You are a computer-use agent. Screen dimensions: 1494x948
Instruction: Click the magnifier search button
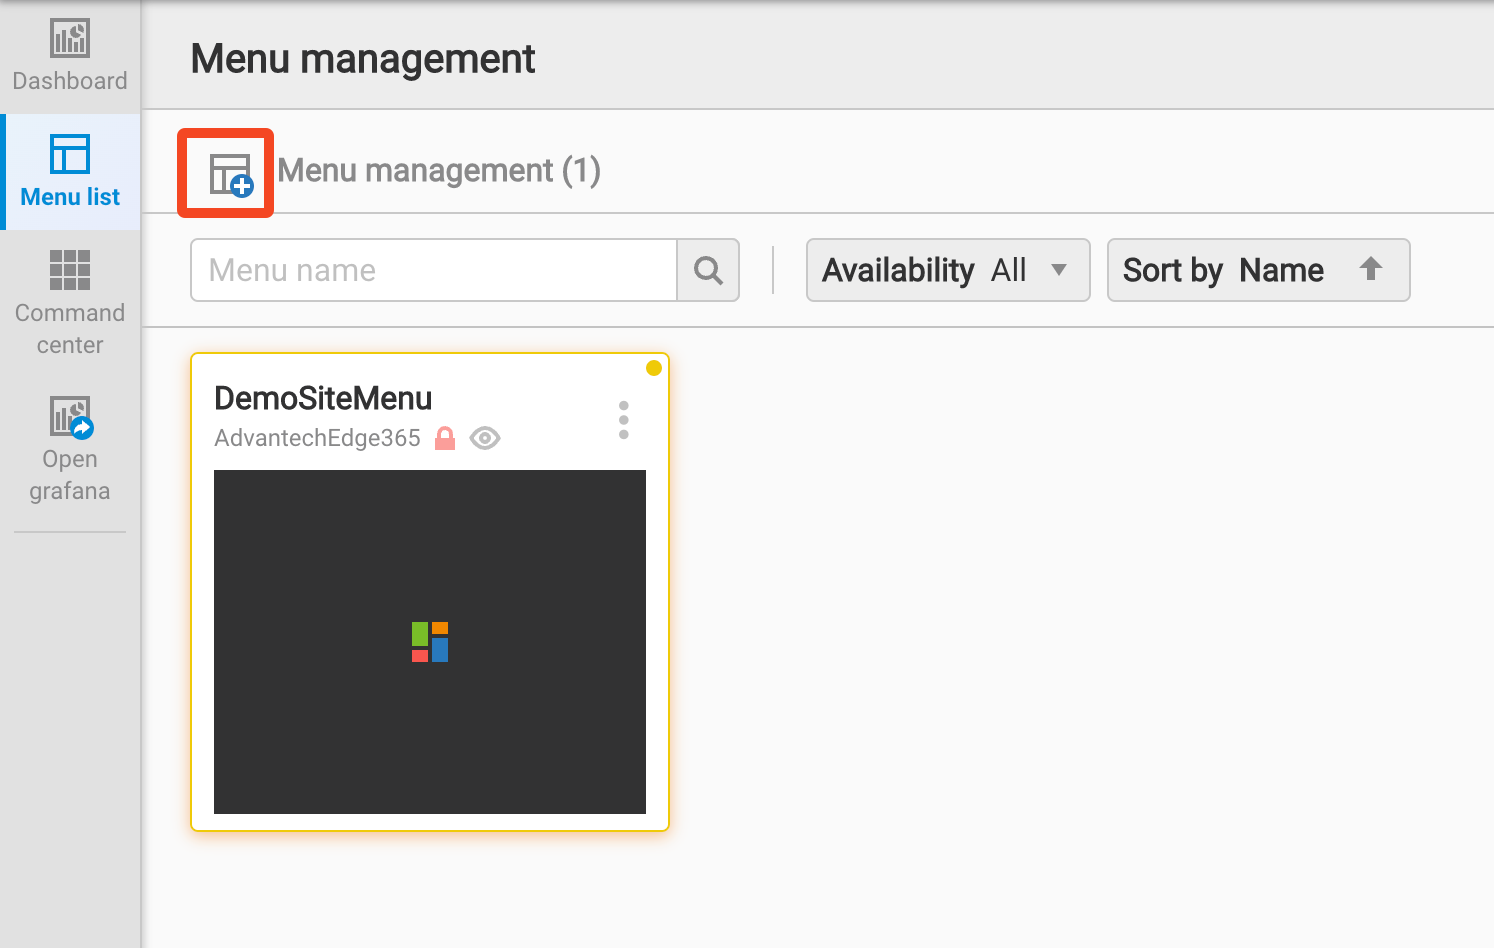click(x=708, y=270)
